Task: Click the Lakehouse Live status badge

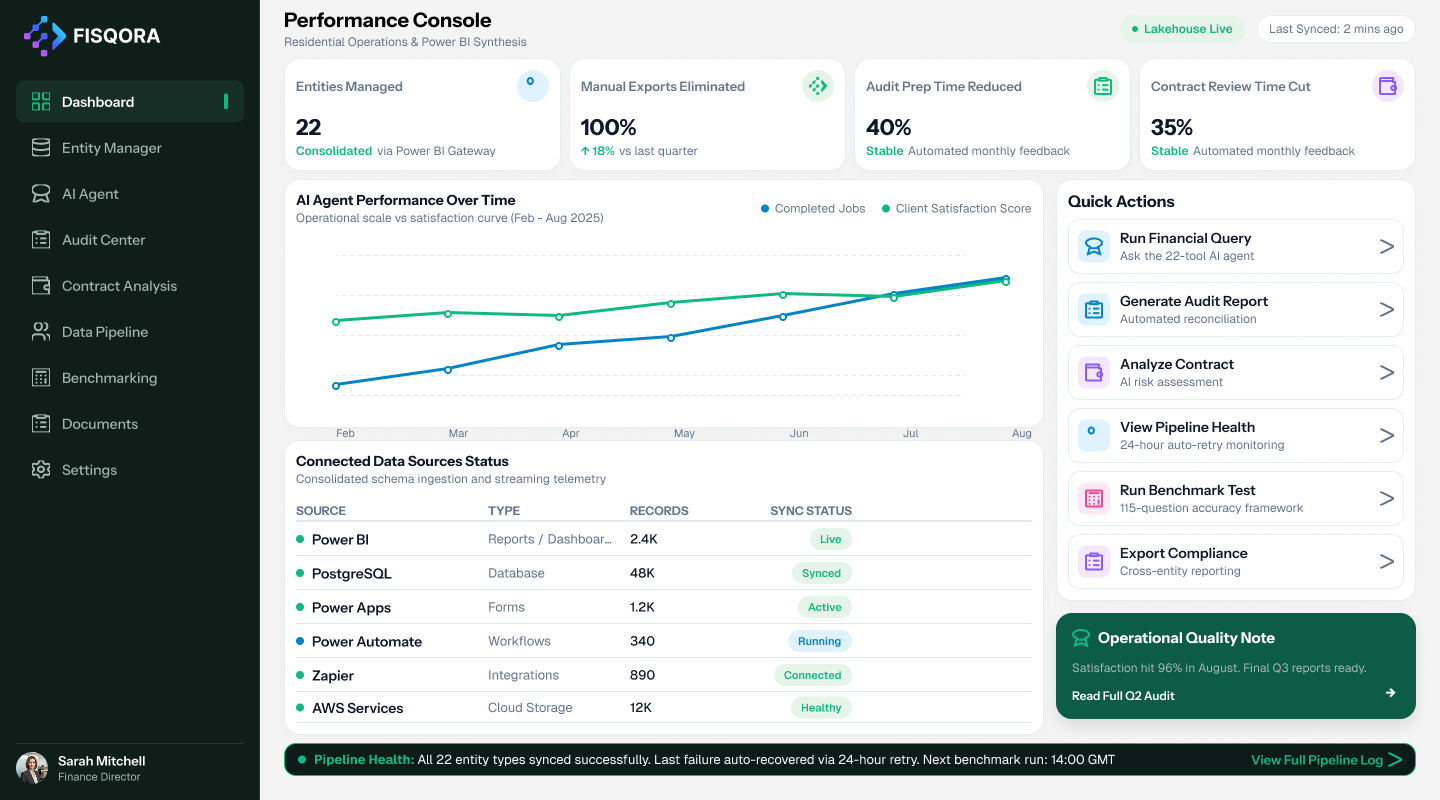Action: pos(1182,29)
